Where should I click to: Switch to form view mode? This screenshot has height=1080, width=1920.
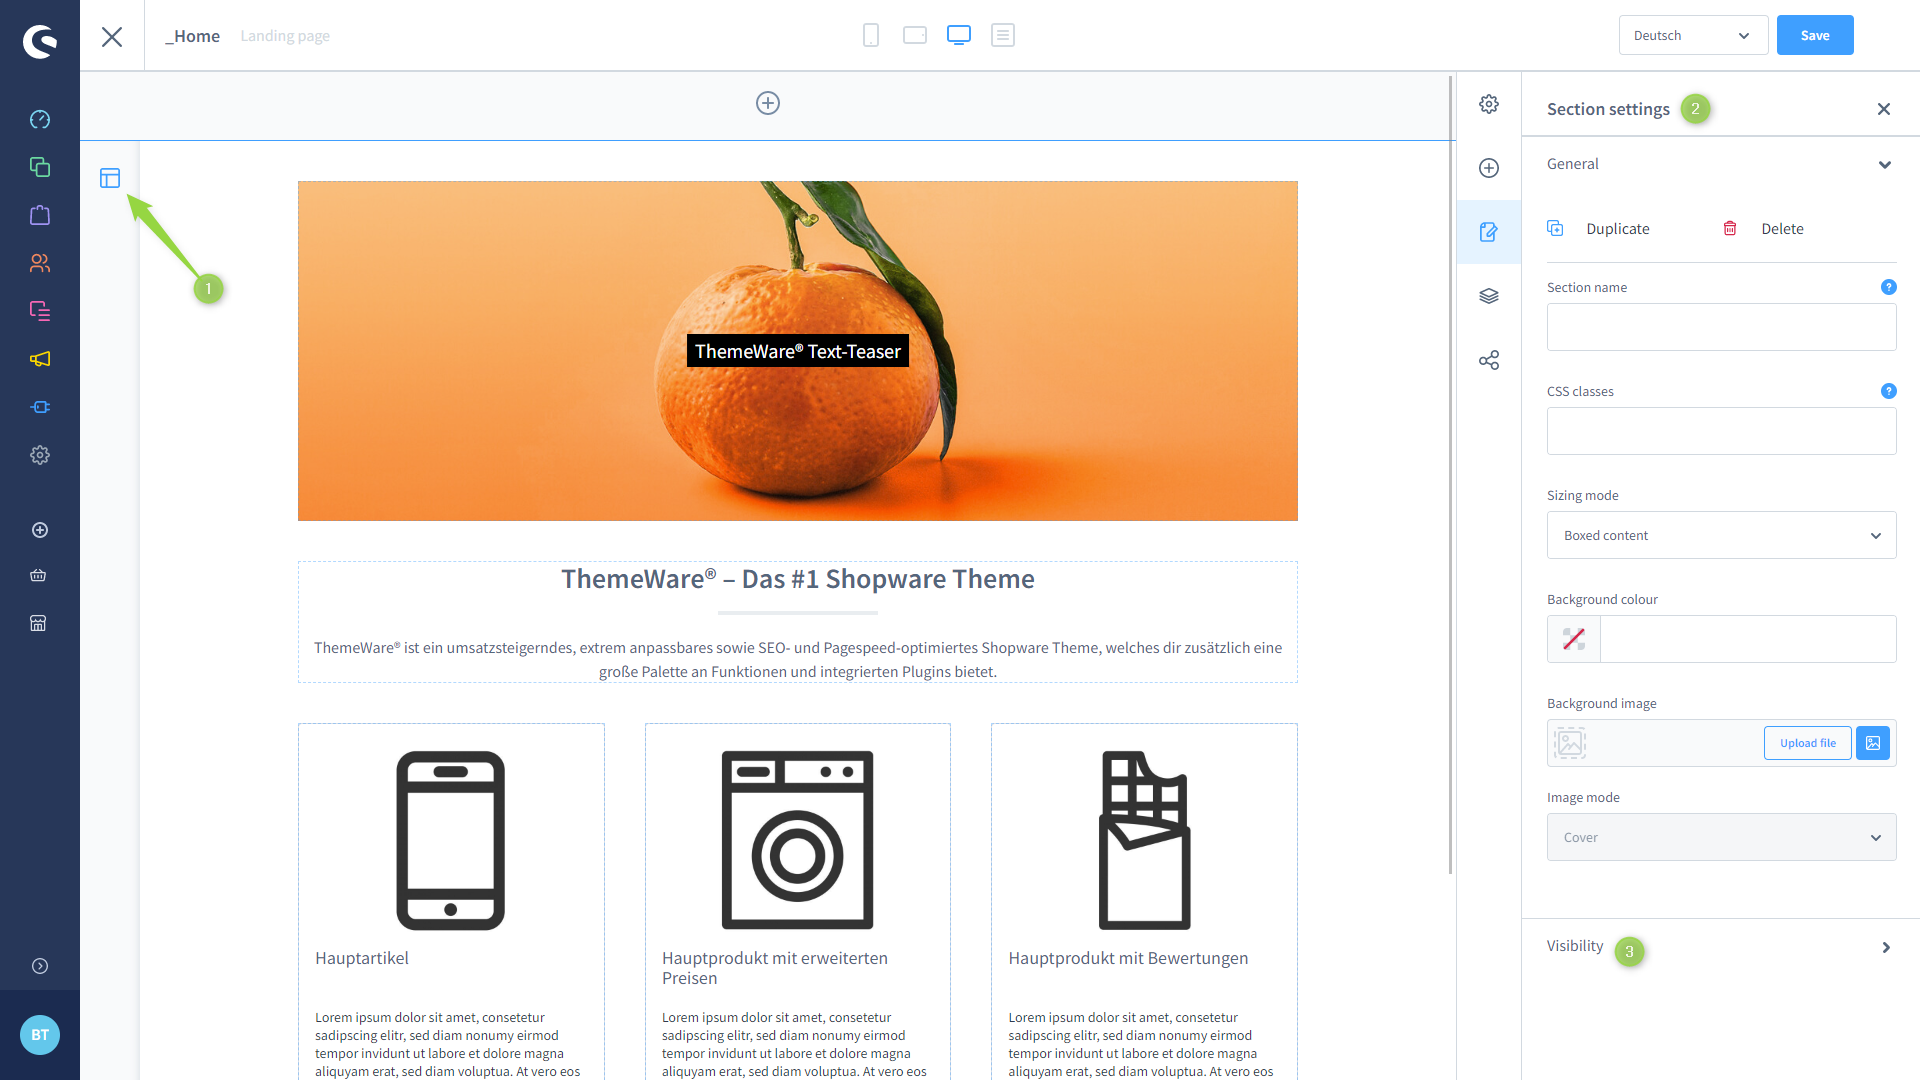pyautogui.click(x=1003, y=35)
